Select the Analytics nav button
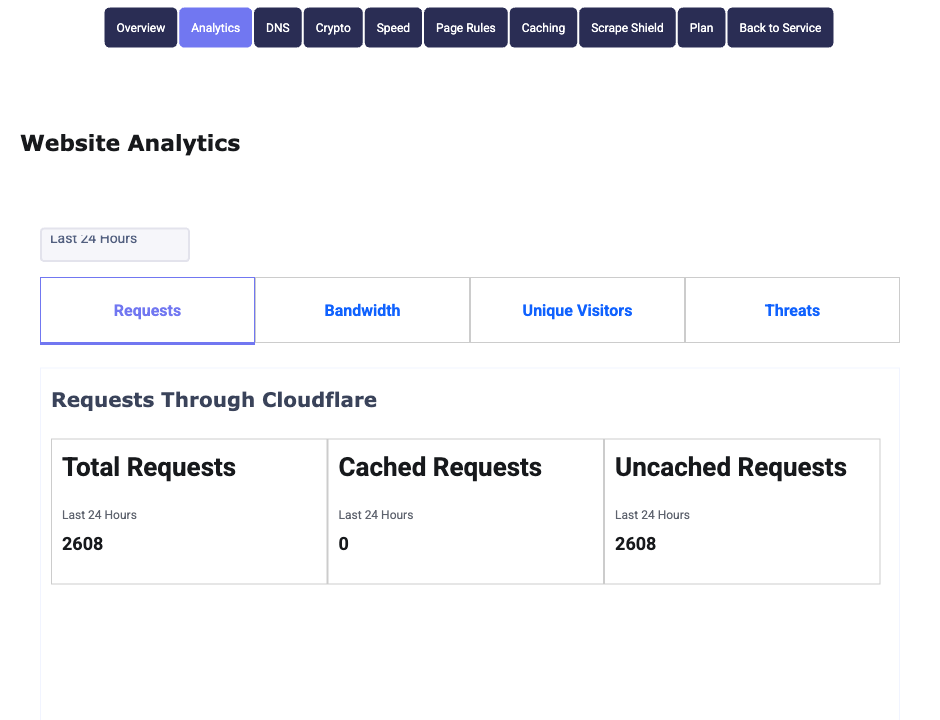The image size is (940, 720). pos(215,28)
